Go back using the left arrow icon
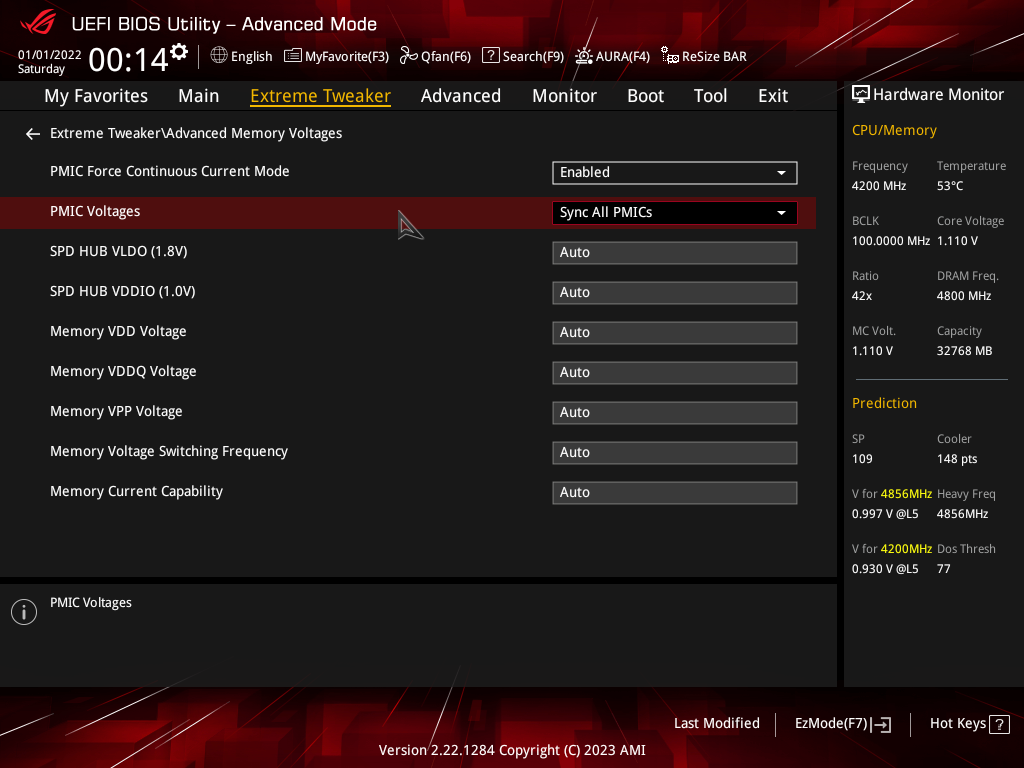Screen dimensions: 1024x768 coord(33,134)
